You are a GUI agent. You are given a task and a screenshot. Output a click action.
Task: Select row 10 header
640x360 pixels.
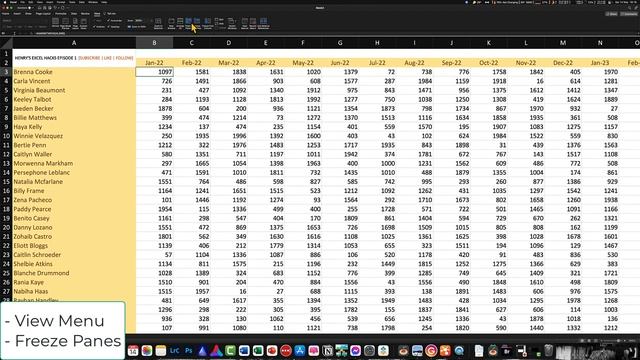(6, 136)
